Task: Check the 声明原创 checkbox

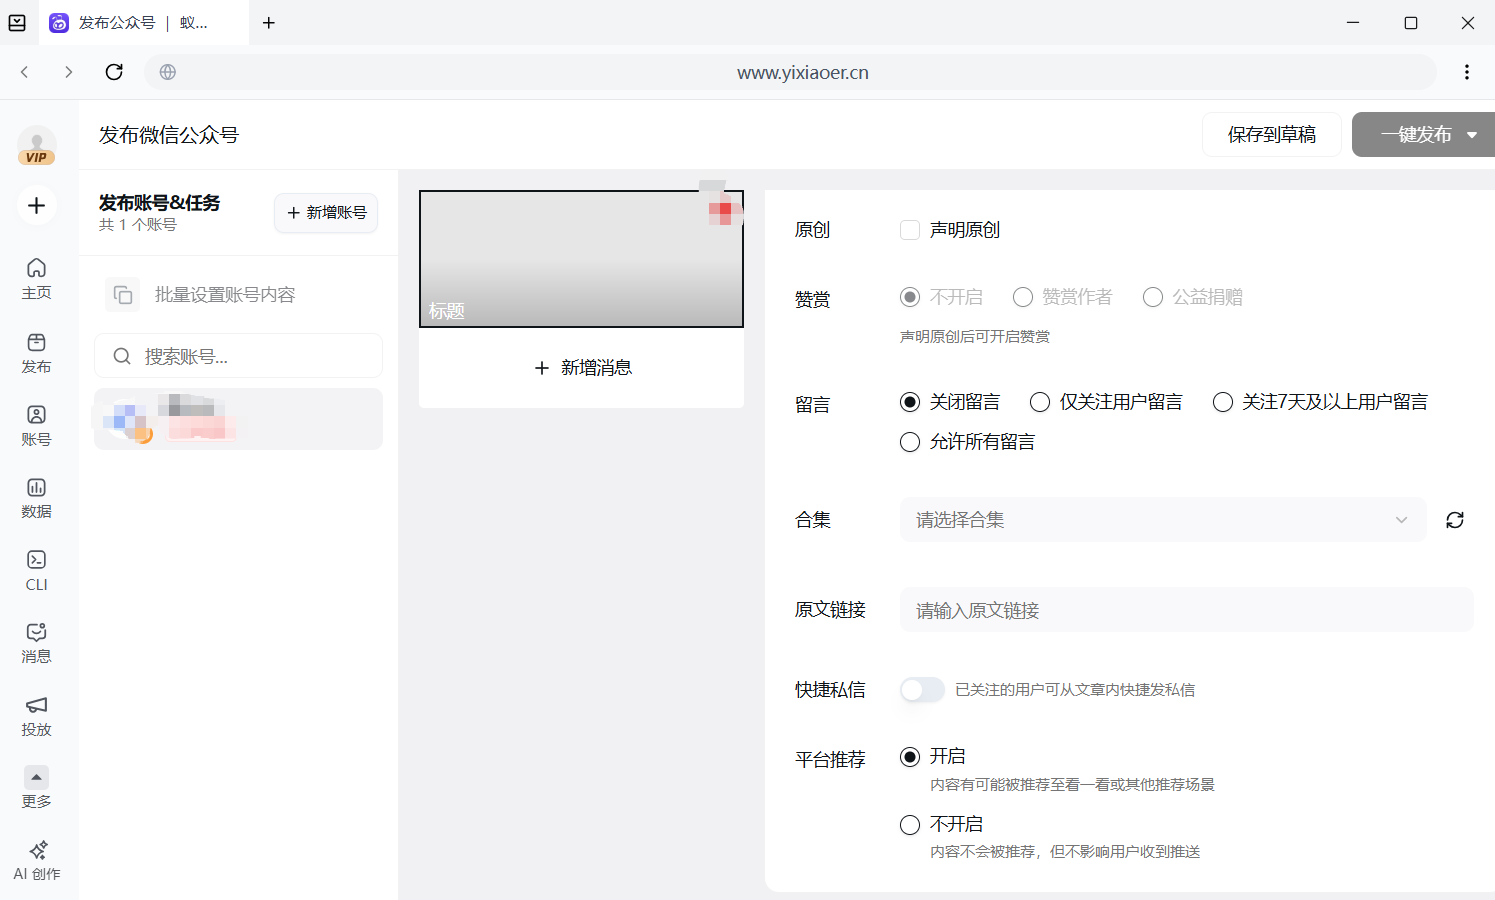Action: point(910,230)
